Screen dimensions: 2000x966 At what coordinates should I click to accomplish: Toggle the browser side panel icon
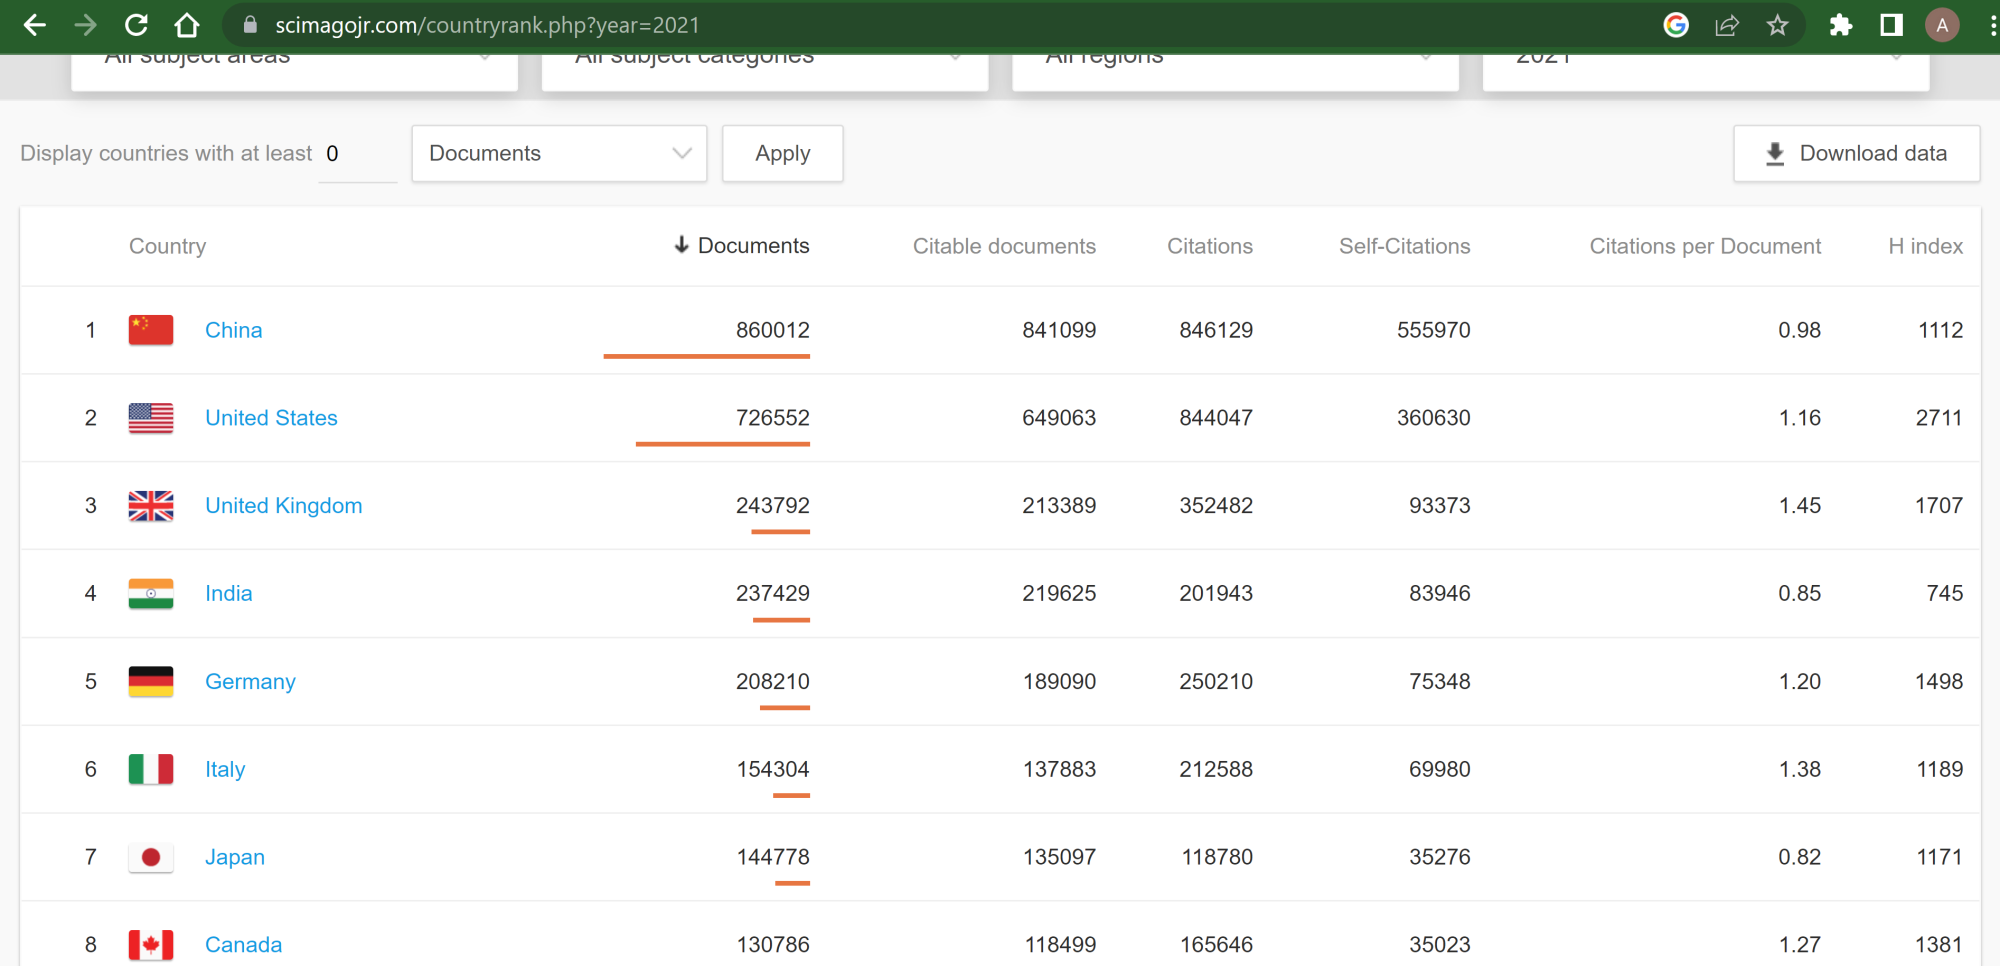[1891, 25]
